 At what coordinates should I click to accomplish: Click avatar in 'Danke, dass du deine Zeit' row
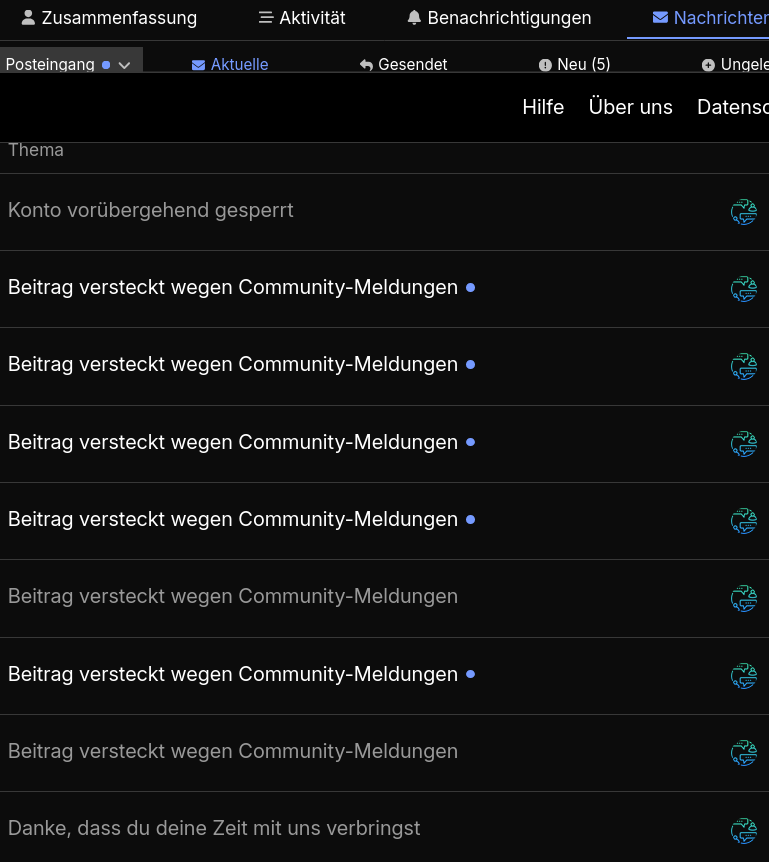743,830
